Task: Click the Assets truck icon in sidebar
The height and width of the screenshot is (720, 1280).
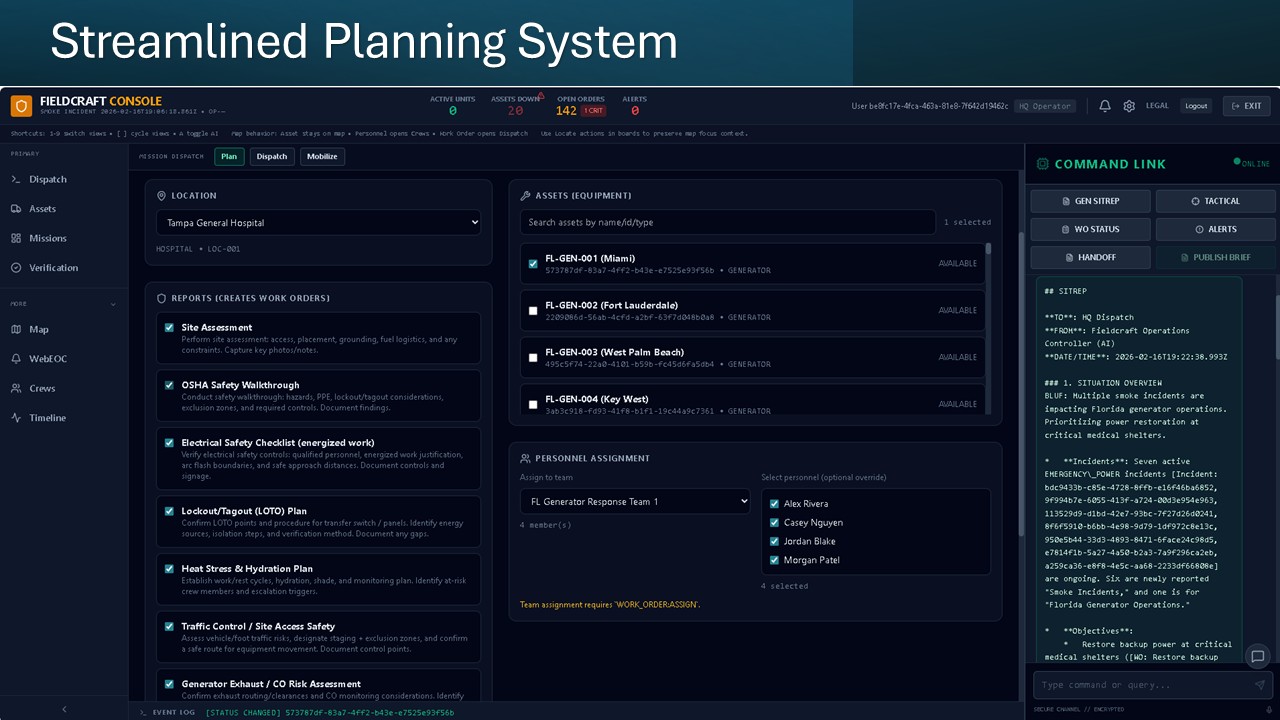Action: click(x=16, y=209)
